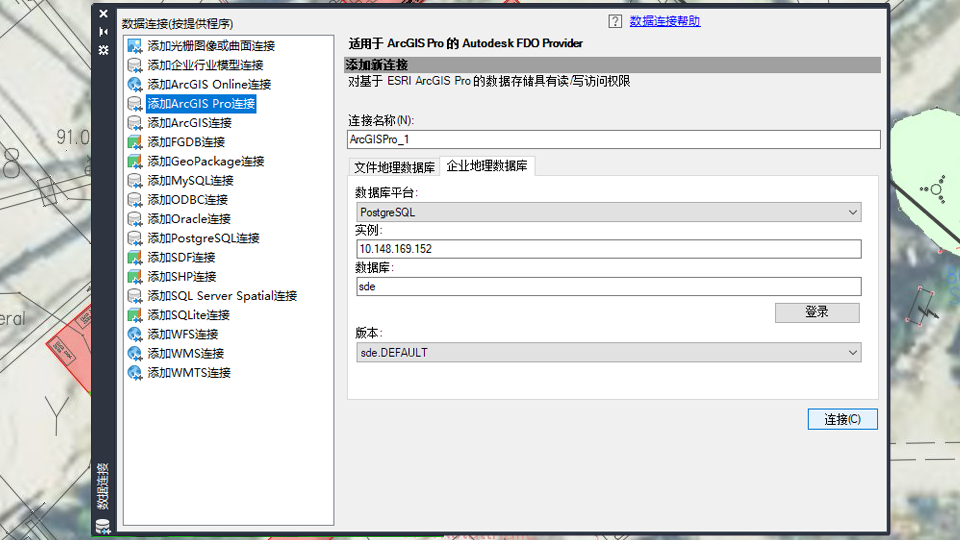Image resolution: width=960 pixels, height=540 pixels.
Task: Select 添加GeoPackage连接 provider
Action: click(x=206, y=161)
